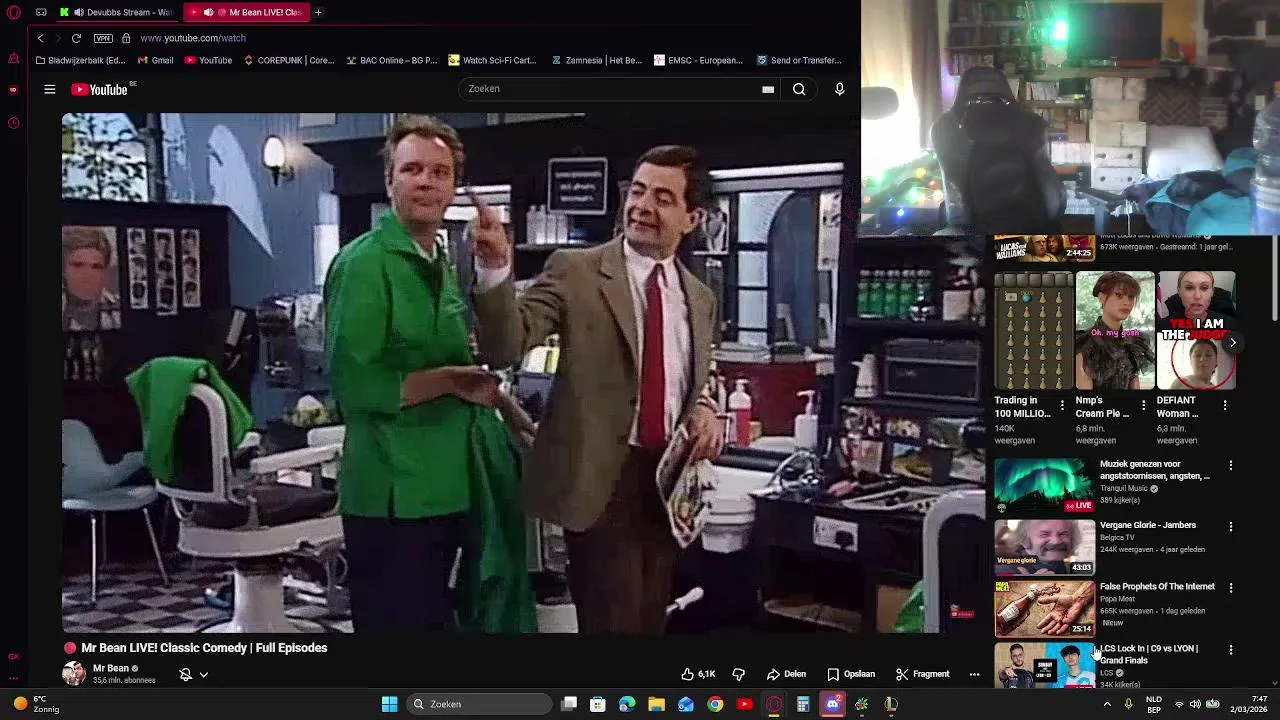
Task: Save the video with Opslaan
Action: coord(851,674)
